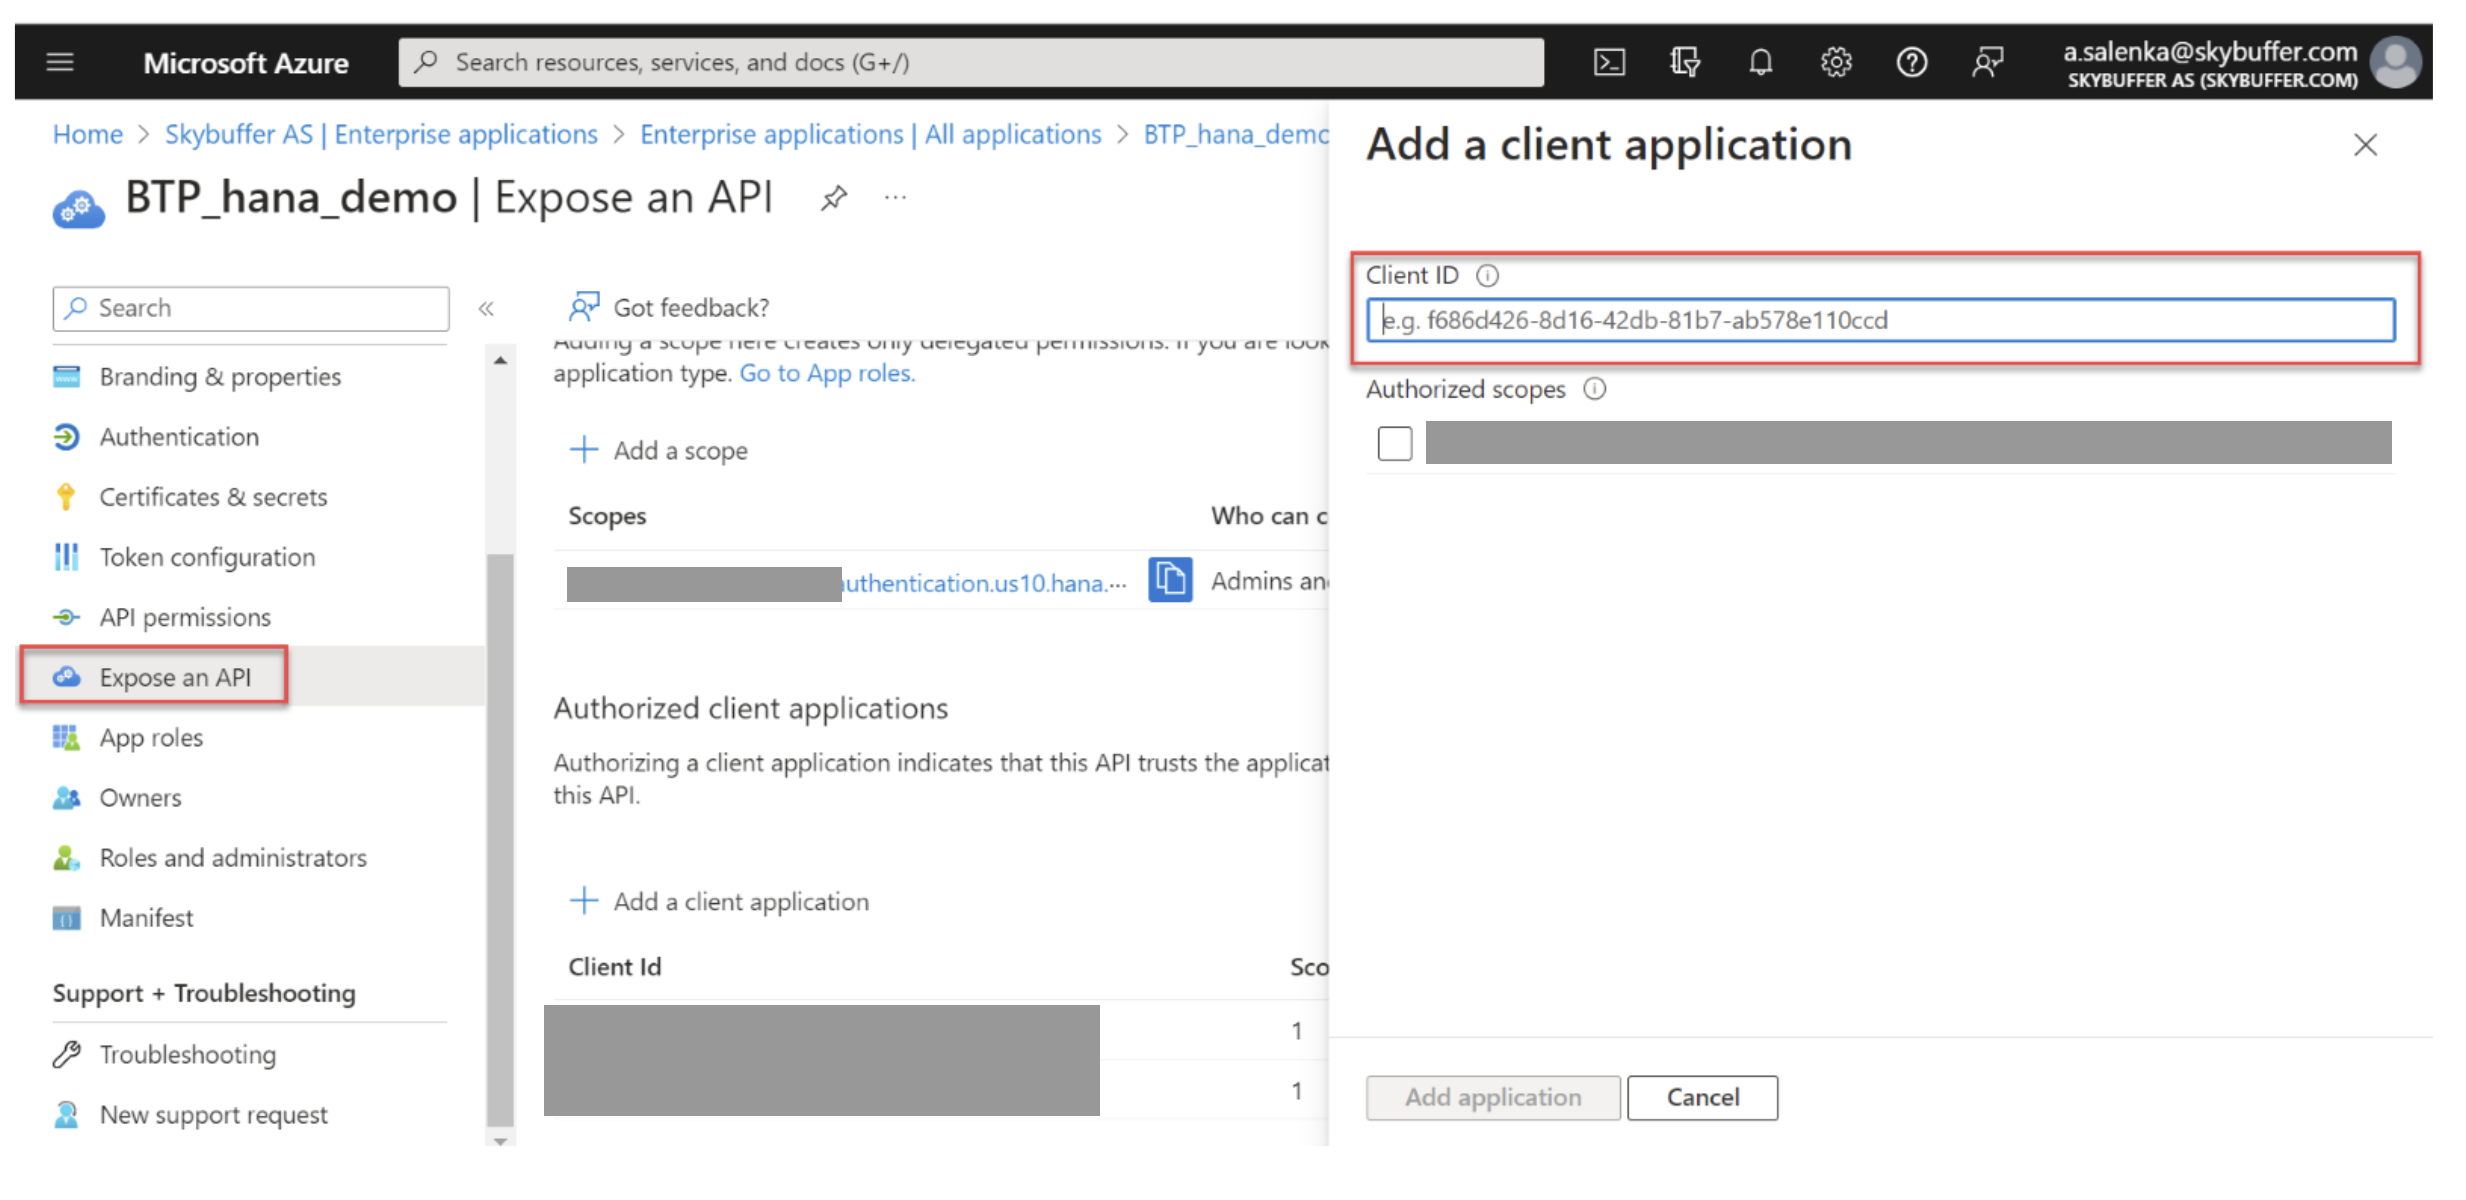Image resolution: width=2466 pixels, height=1200 pixels.
Task: Close the Add a client application panel
Action: [2365, 145]
